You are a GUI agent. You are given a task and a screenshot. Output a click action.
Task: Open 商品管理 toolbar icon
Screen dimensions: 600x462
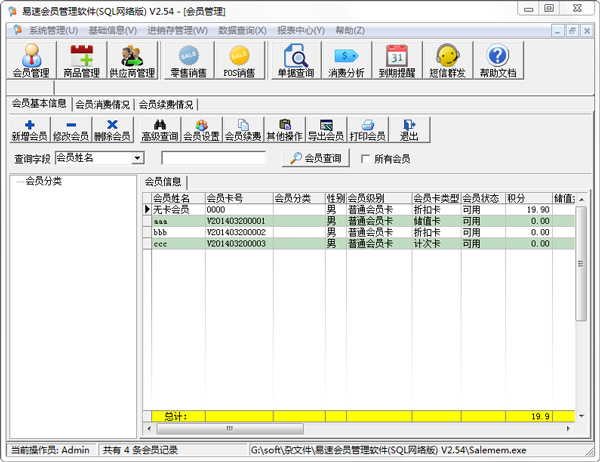click(82, 60)
